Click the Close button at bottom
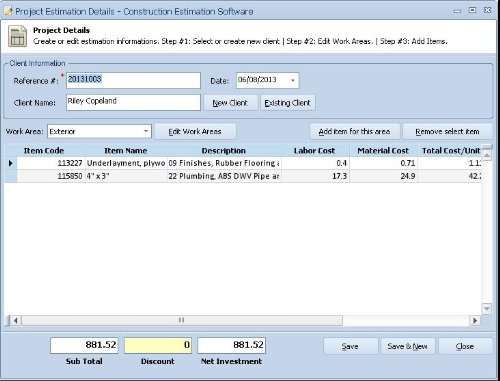The height and width of the screenshot is (381, 500). (465, 346)
